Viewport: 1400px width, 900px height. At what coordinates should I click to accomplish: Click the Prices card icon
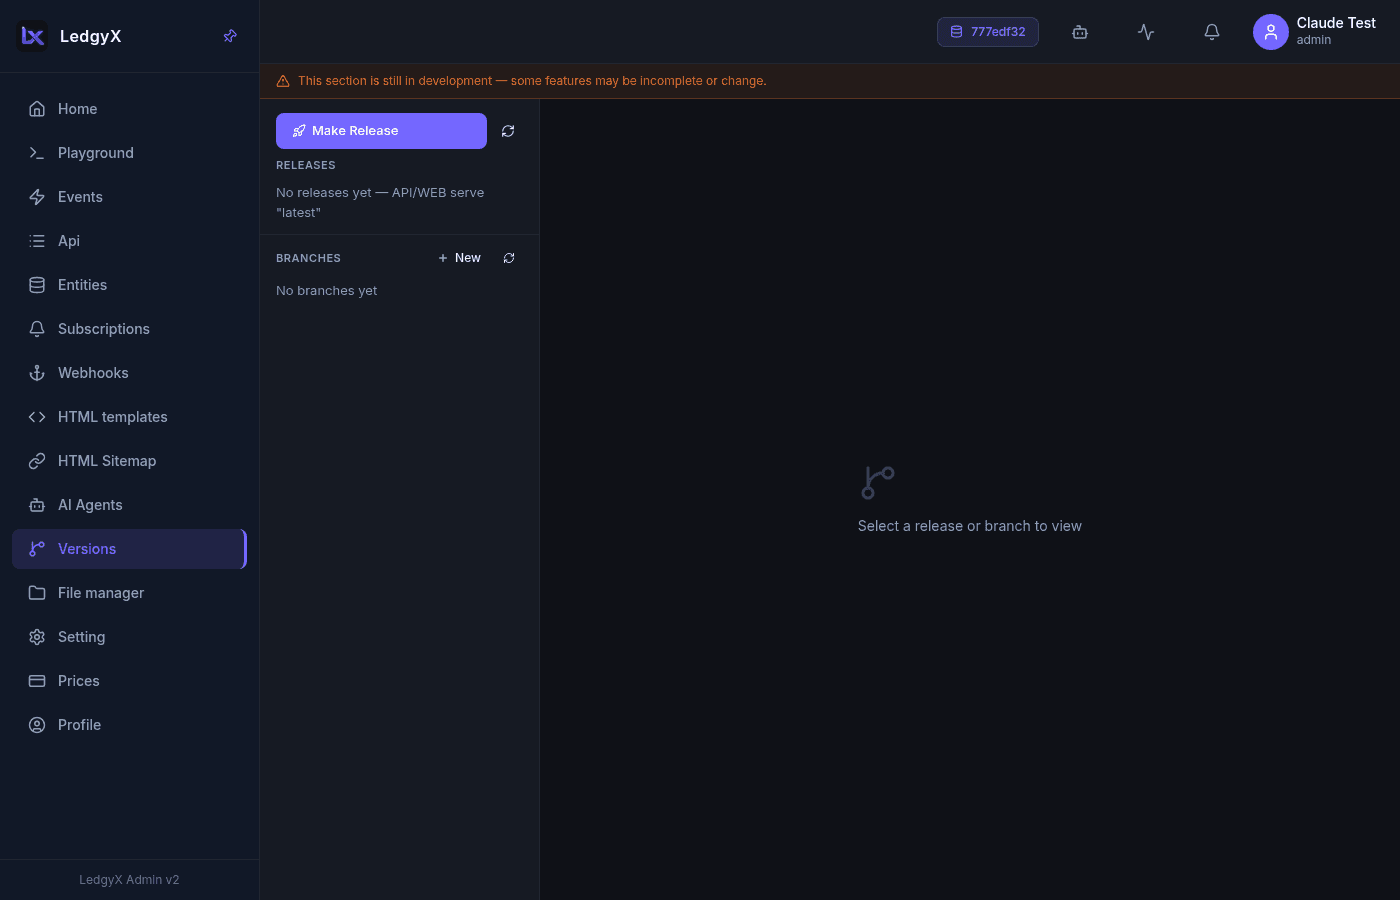37,681
